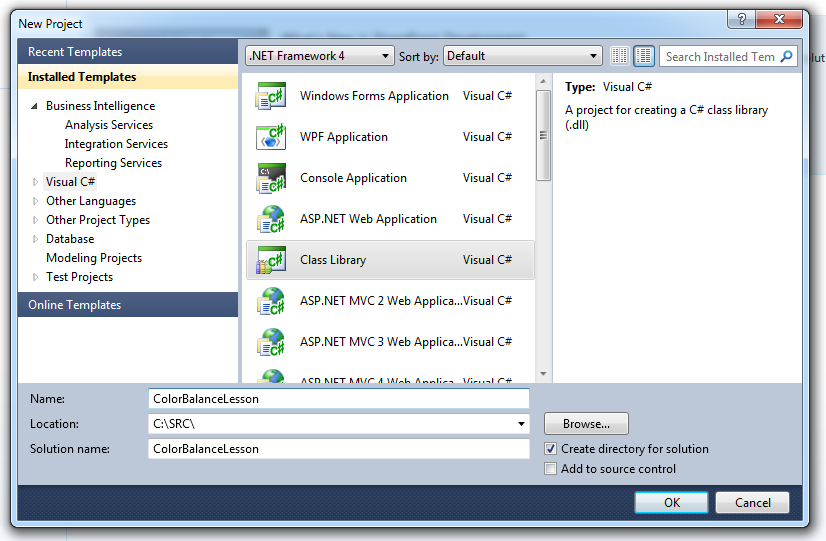This screenshot has width=826, height=541.
Task: Click the OK button
Action: click(x=671, y=503)
